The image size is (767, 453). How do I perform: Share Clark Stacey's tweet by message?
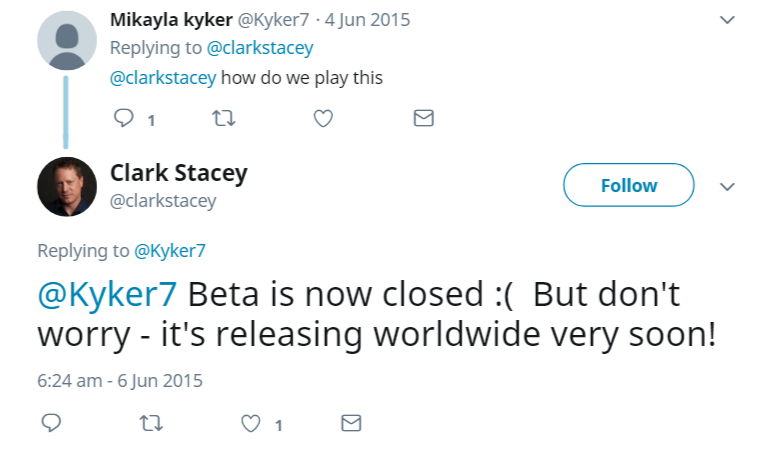click(351, 423)
